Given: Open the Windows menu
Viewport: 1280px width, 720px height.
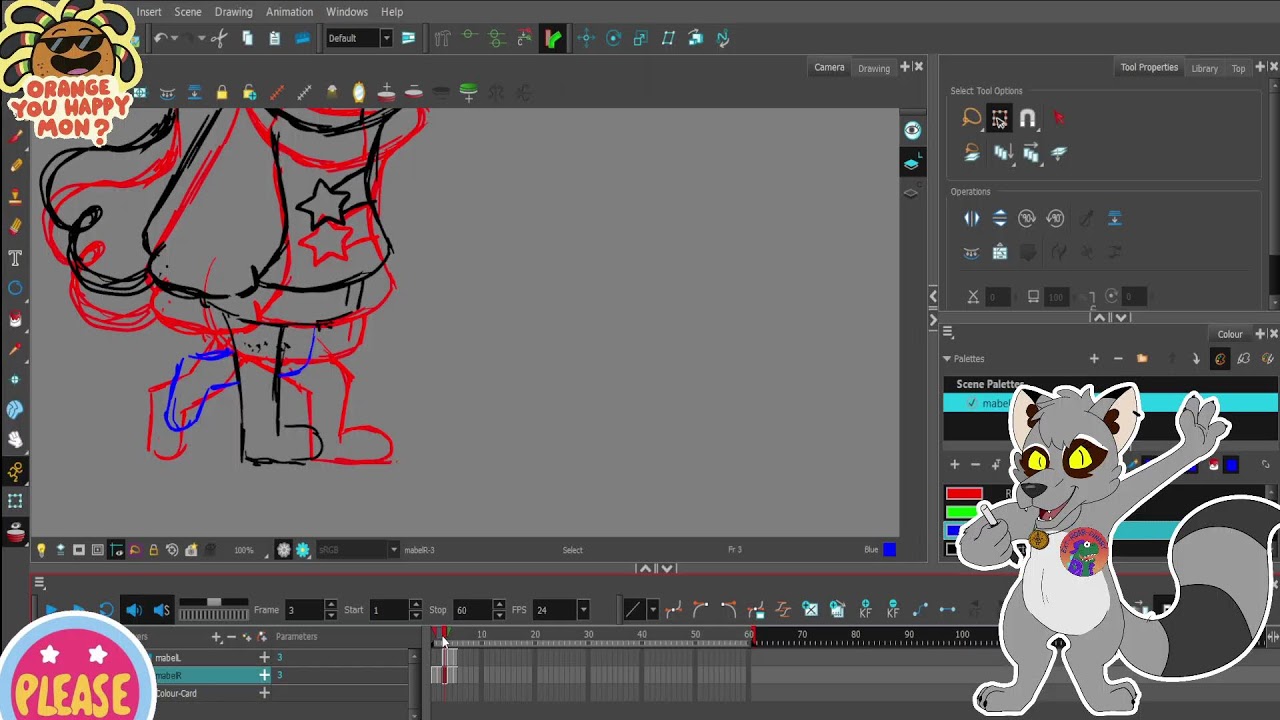Looking at the screenshot, I should click(347, 12).
